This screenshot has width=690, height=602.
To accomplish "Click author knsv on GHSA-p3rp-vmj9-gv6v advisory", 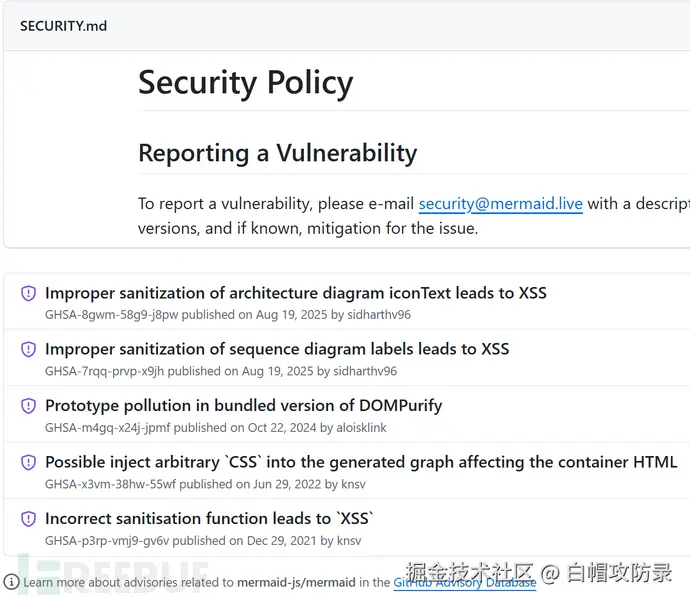I will tap(348, 541).
